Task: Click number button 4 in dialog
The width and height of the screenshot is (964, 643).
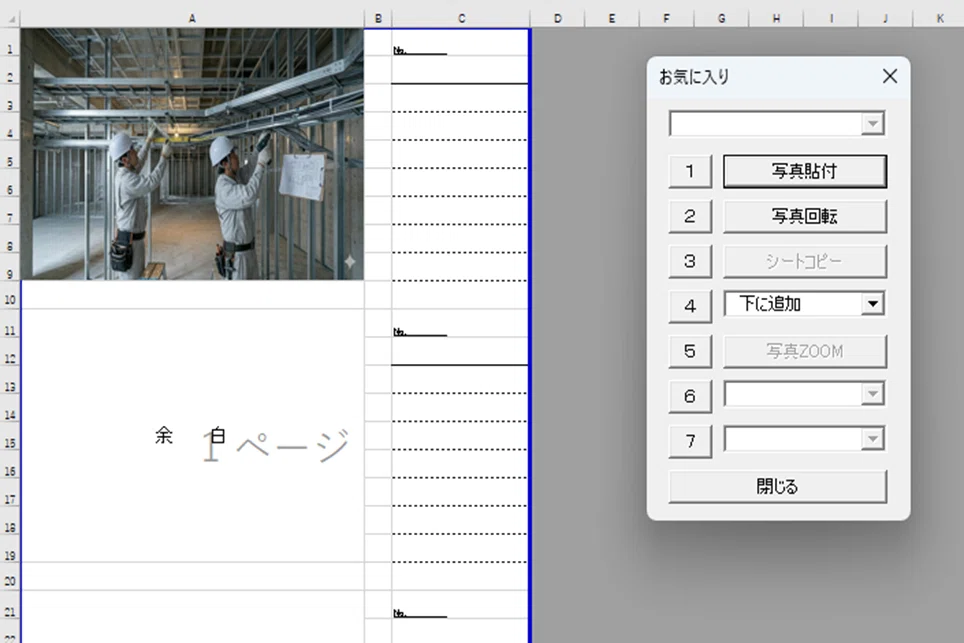Action: [690, 306]
